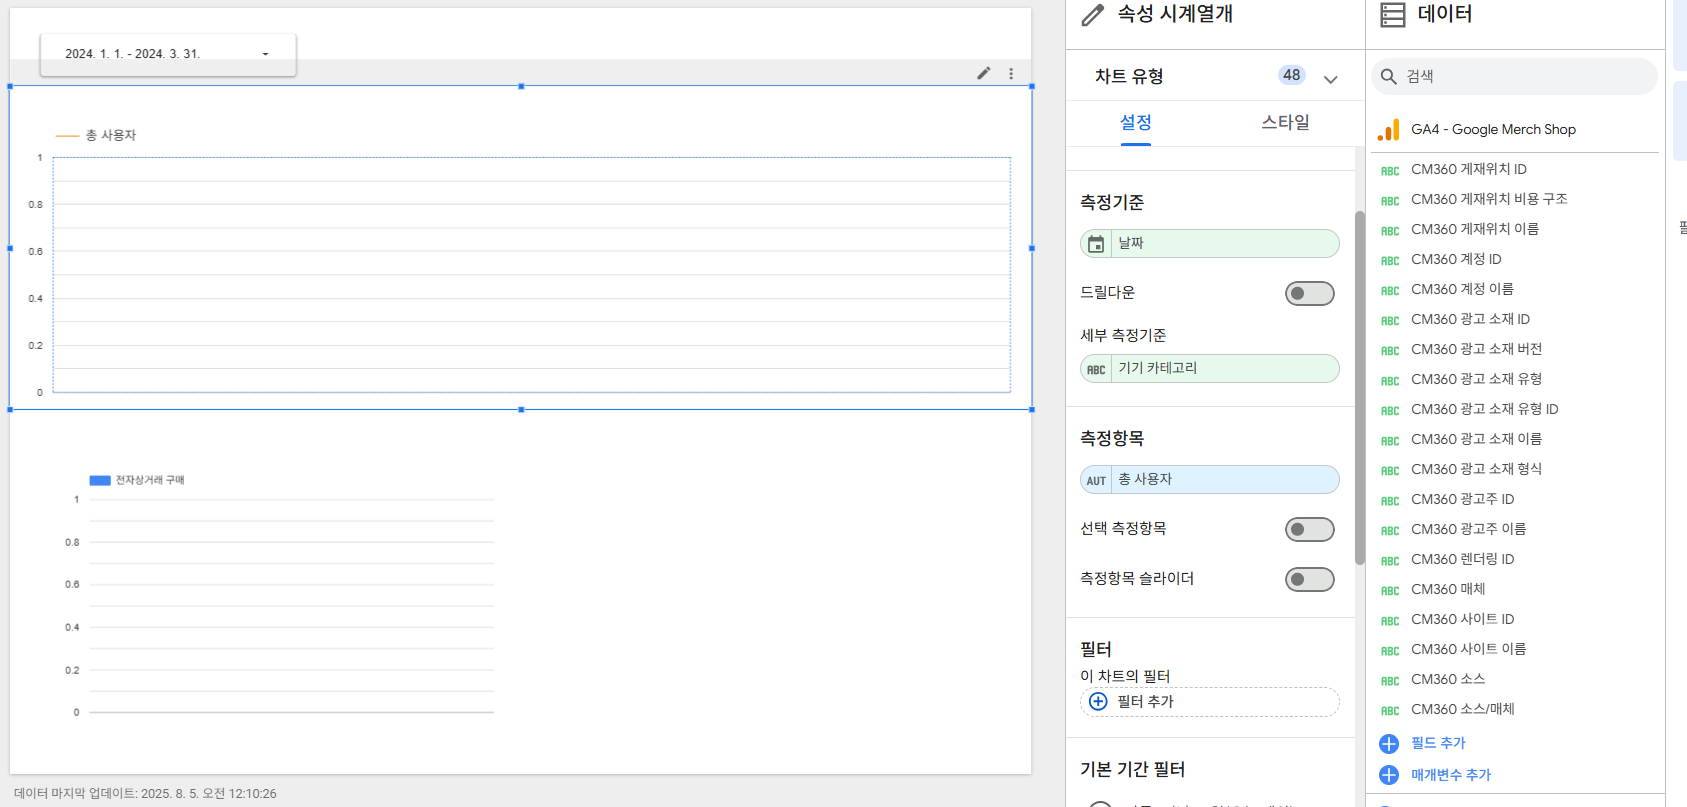Expand the 차트 유형 chevron
The width and height of the screenshot is (1687, 807).
pyautogui.click(x=1330, y=79)
